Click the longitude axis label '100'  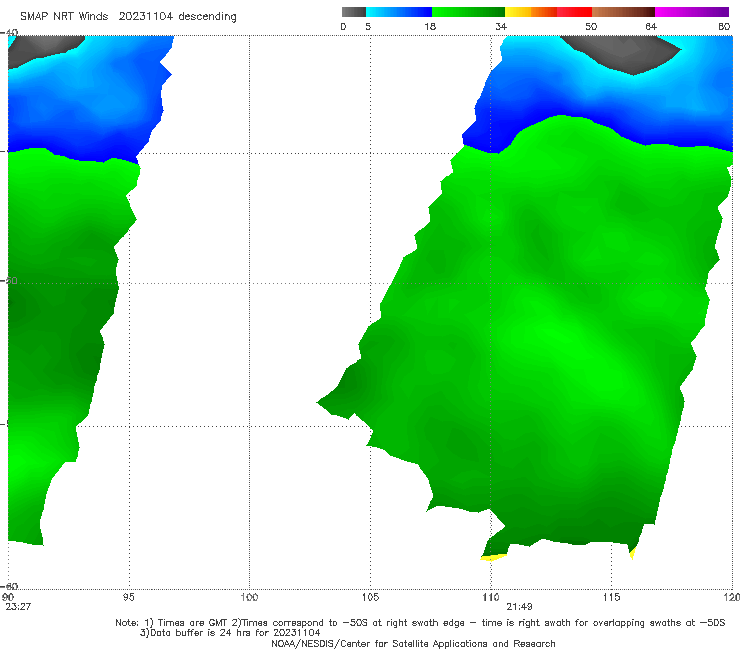coord(249,598)
